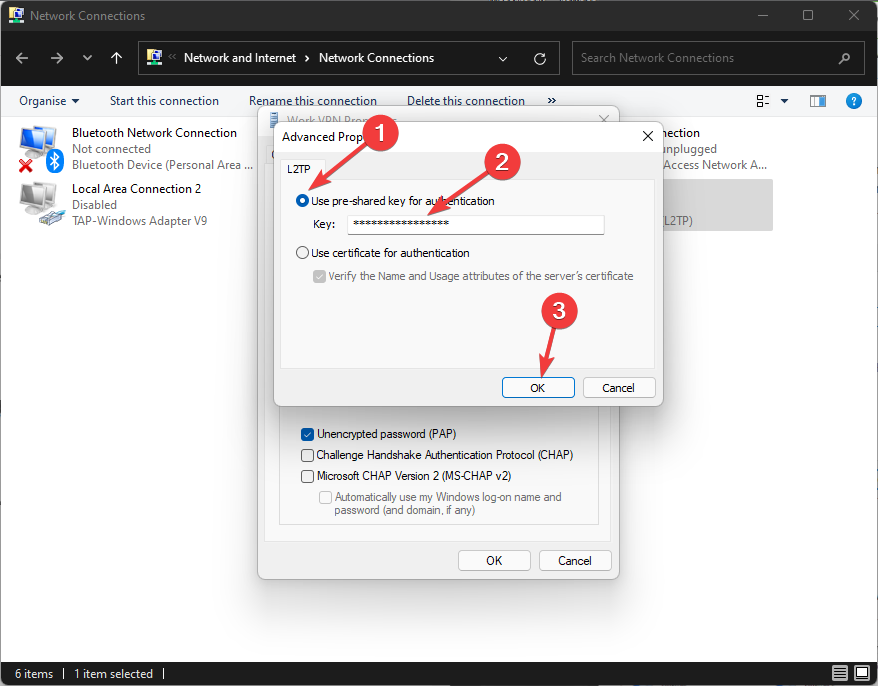The image size is (878, 686).
Task: Open the help question mark icon
Action: click(x=853, y=101)
